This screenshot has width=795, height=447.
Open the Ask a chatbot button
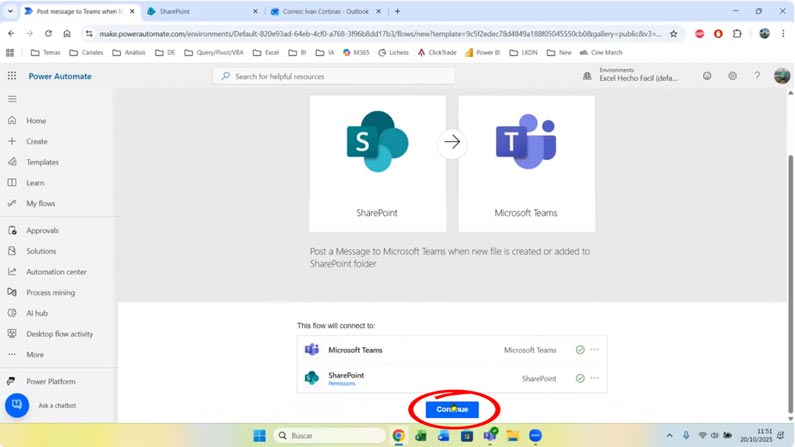[17, 405]
